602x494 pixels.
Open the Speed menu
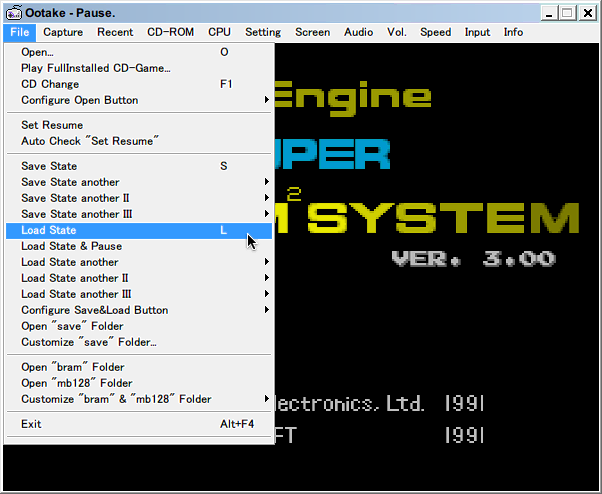(435, 32)
